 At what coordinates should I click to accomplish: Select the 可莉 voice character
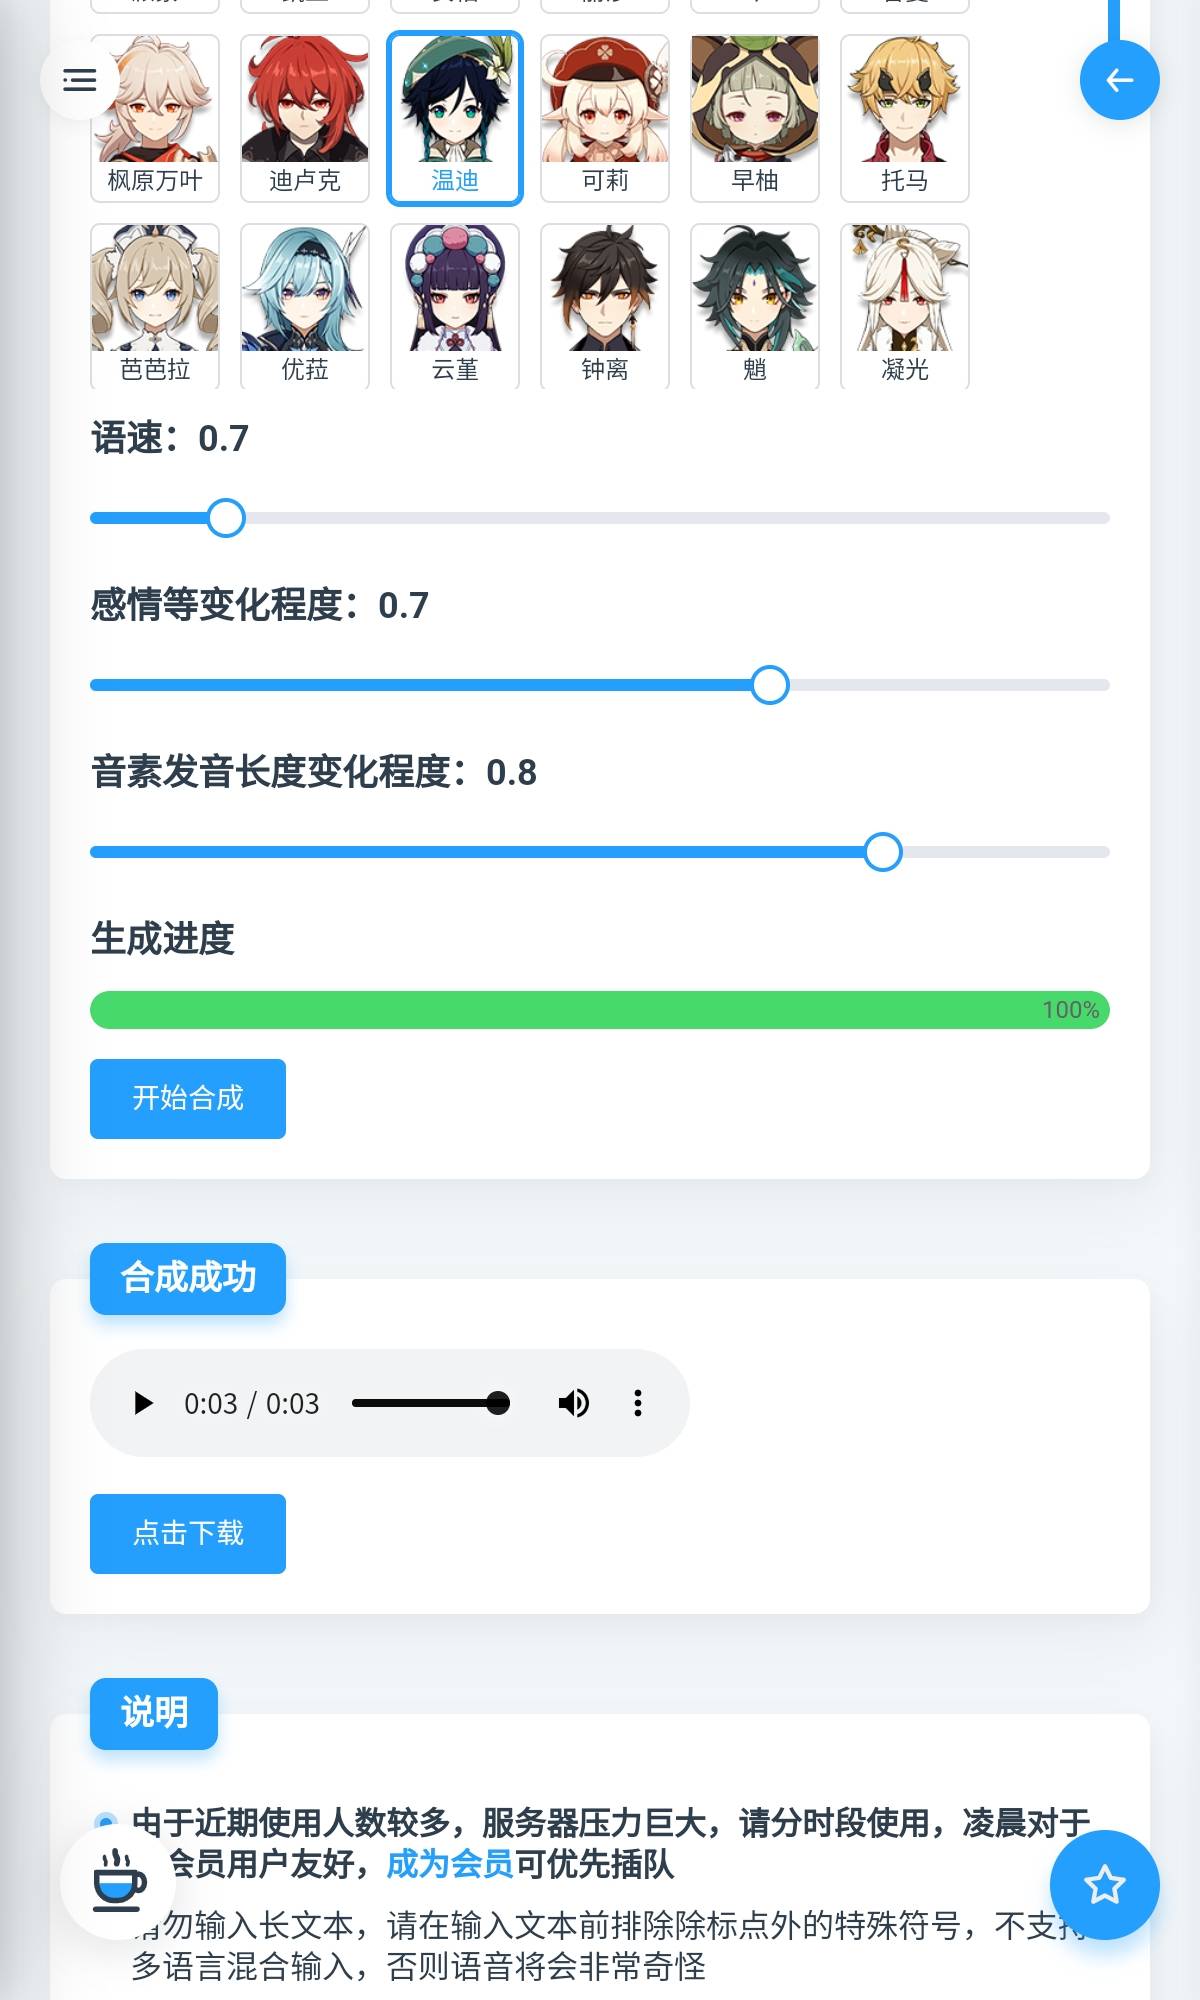(x=605, y=118)
